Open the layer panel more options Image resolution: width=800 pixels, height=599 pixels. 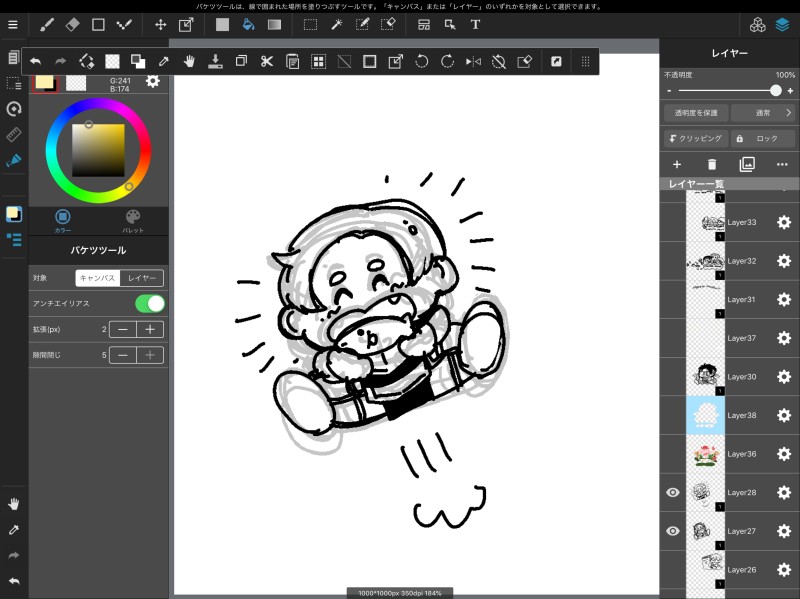point(782,164)
